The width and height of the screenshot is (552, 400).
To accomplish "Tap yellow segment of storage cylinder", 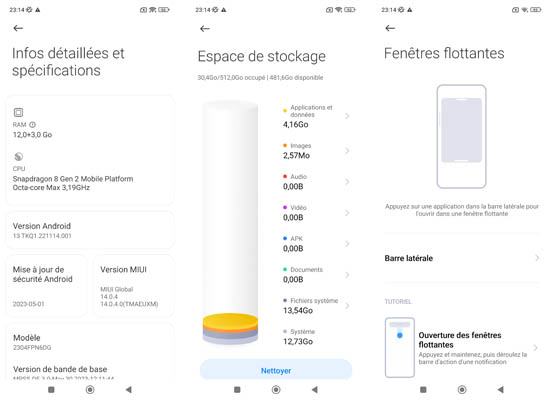I will coord(230,321).
